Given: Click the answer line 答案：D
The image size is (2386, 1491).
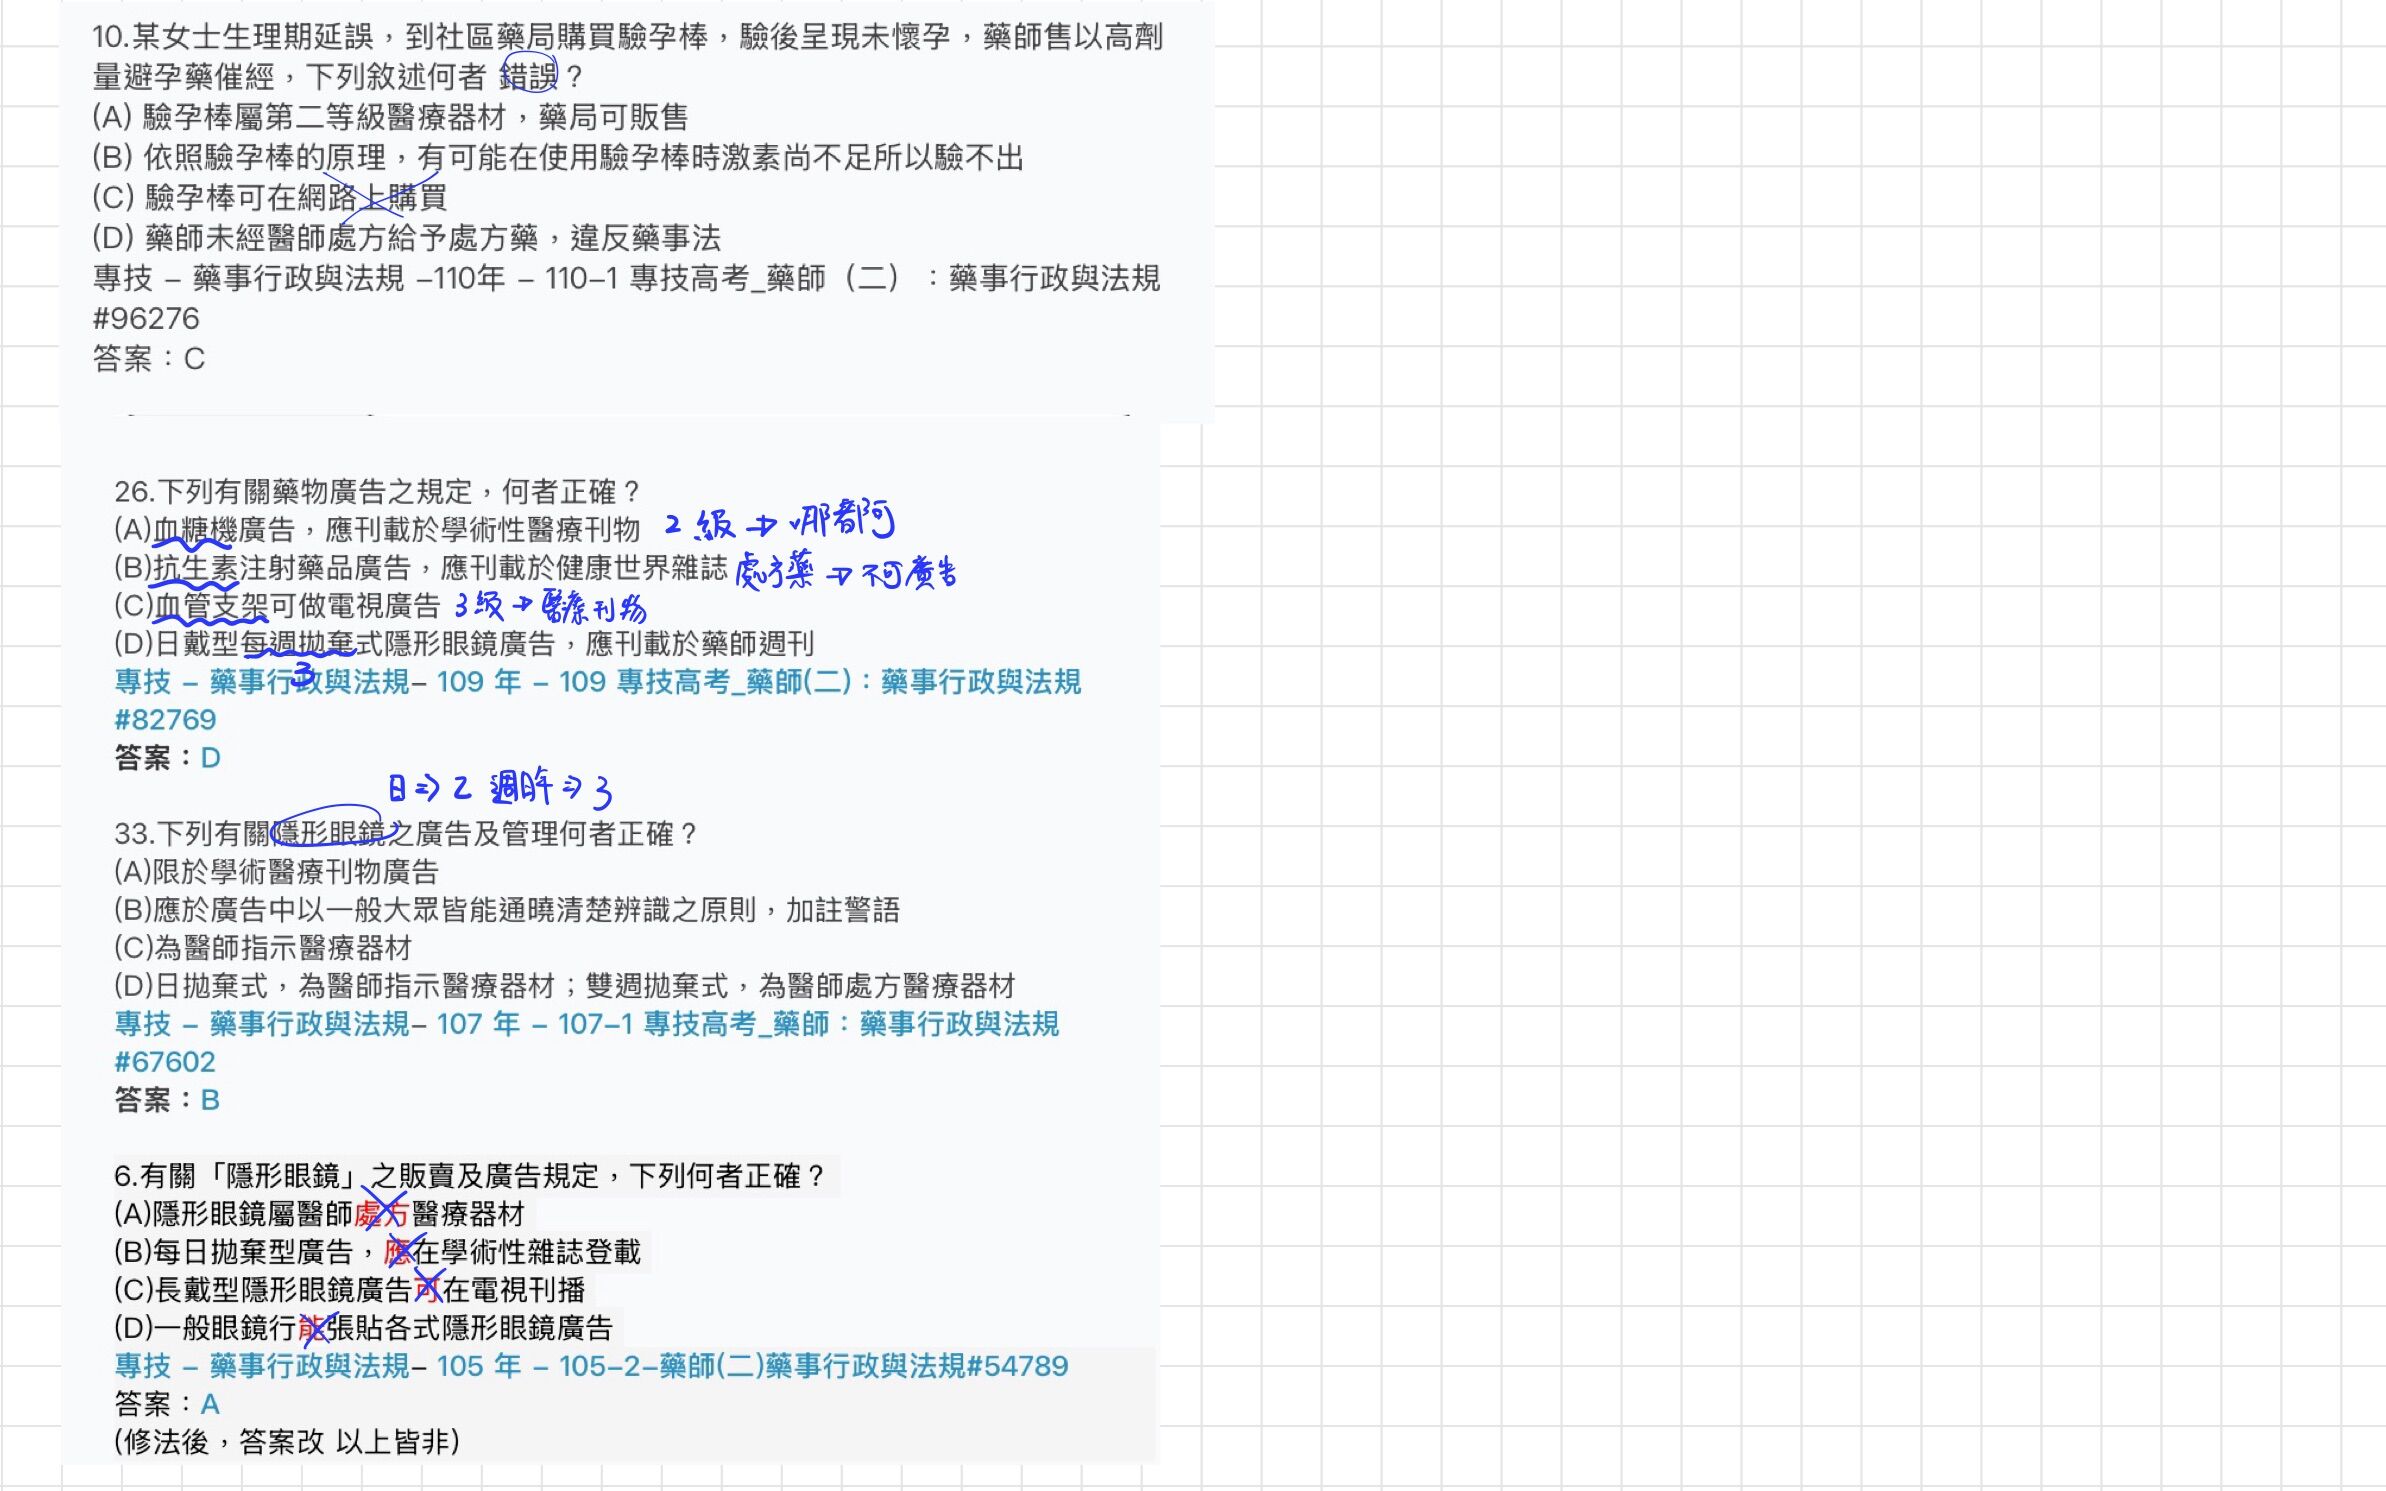Looking at the screenshot, I should tap(166, 758).
